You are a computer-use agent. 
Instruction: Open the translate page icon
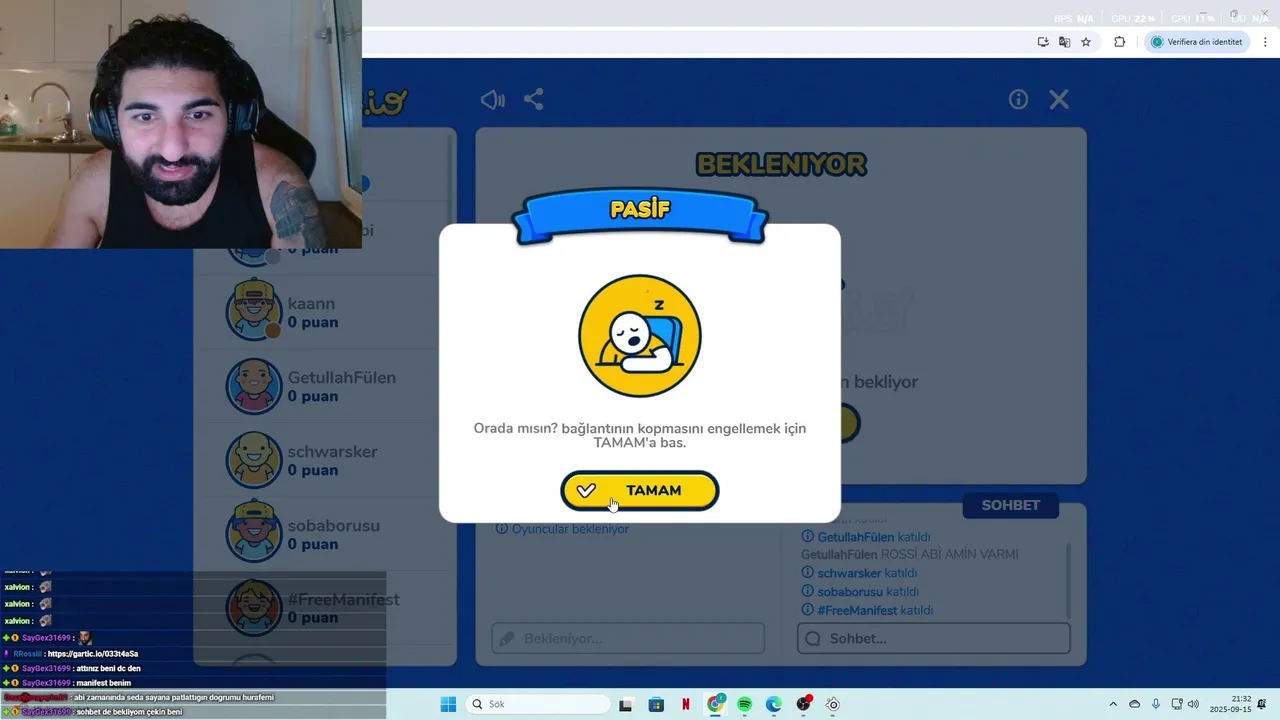point(1064,42)
